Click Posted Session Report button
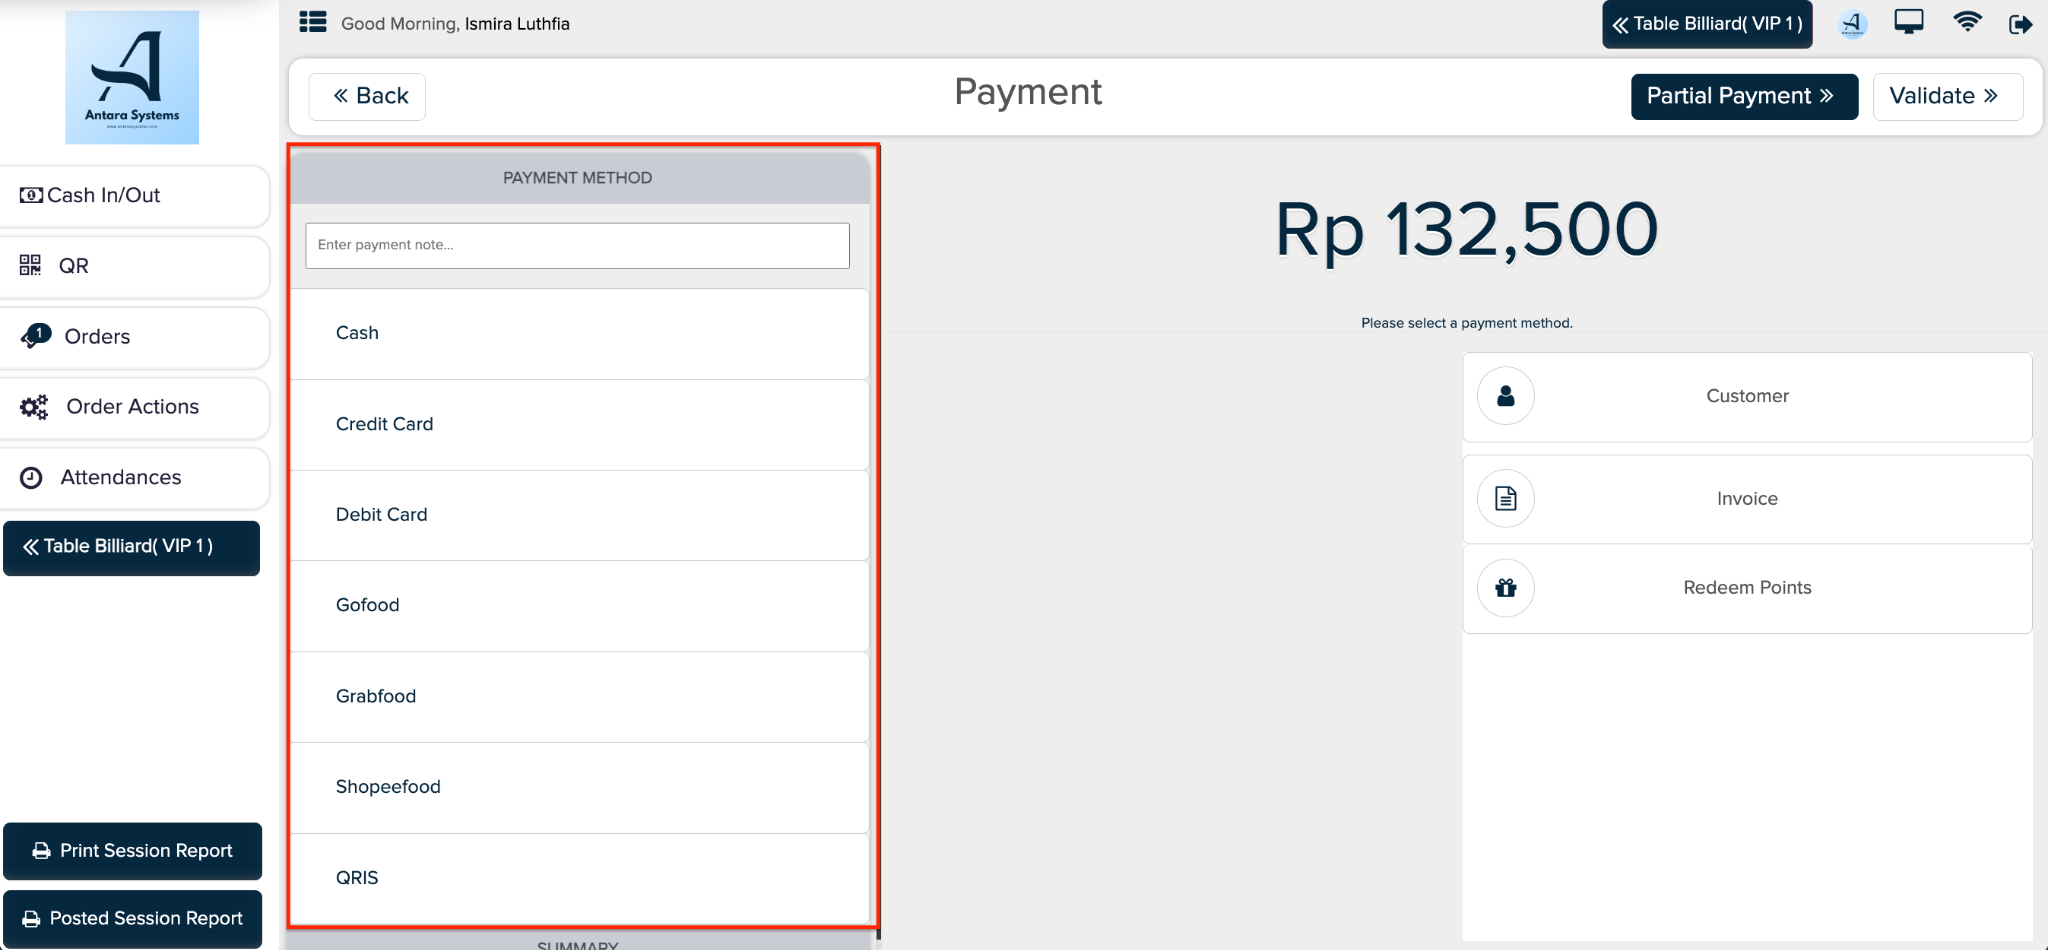The width and height of the screenshot is (2048, 950). 132,919
